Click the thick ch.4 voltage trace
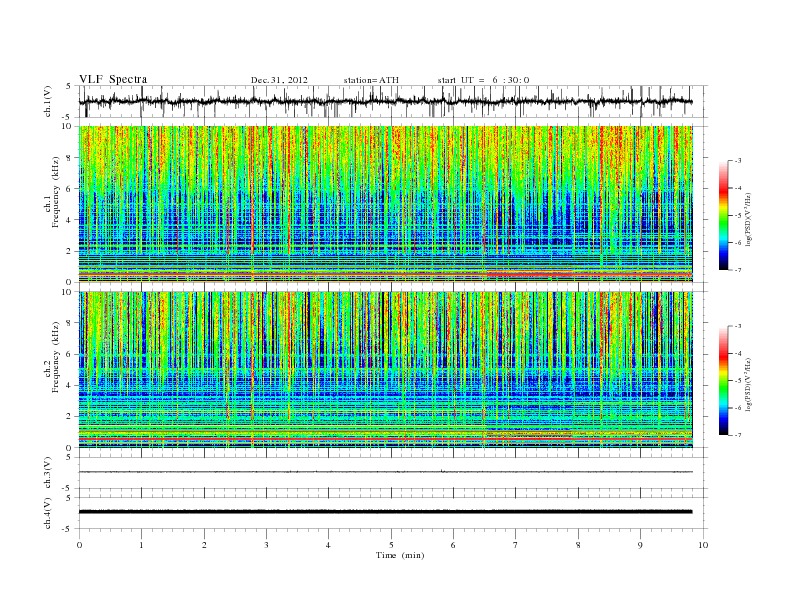Screen dimensions: 792x612 click(385, 512)
